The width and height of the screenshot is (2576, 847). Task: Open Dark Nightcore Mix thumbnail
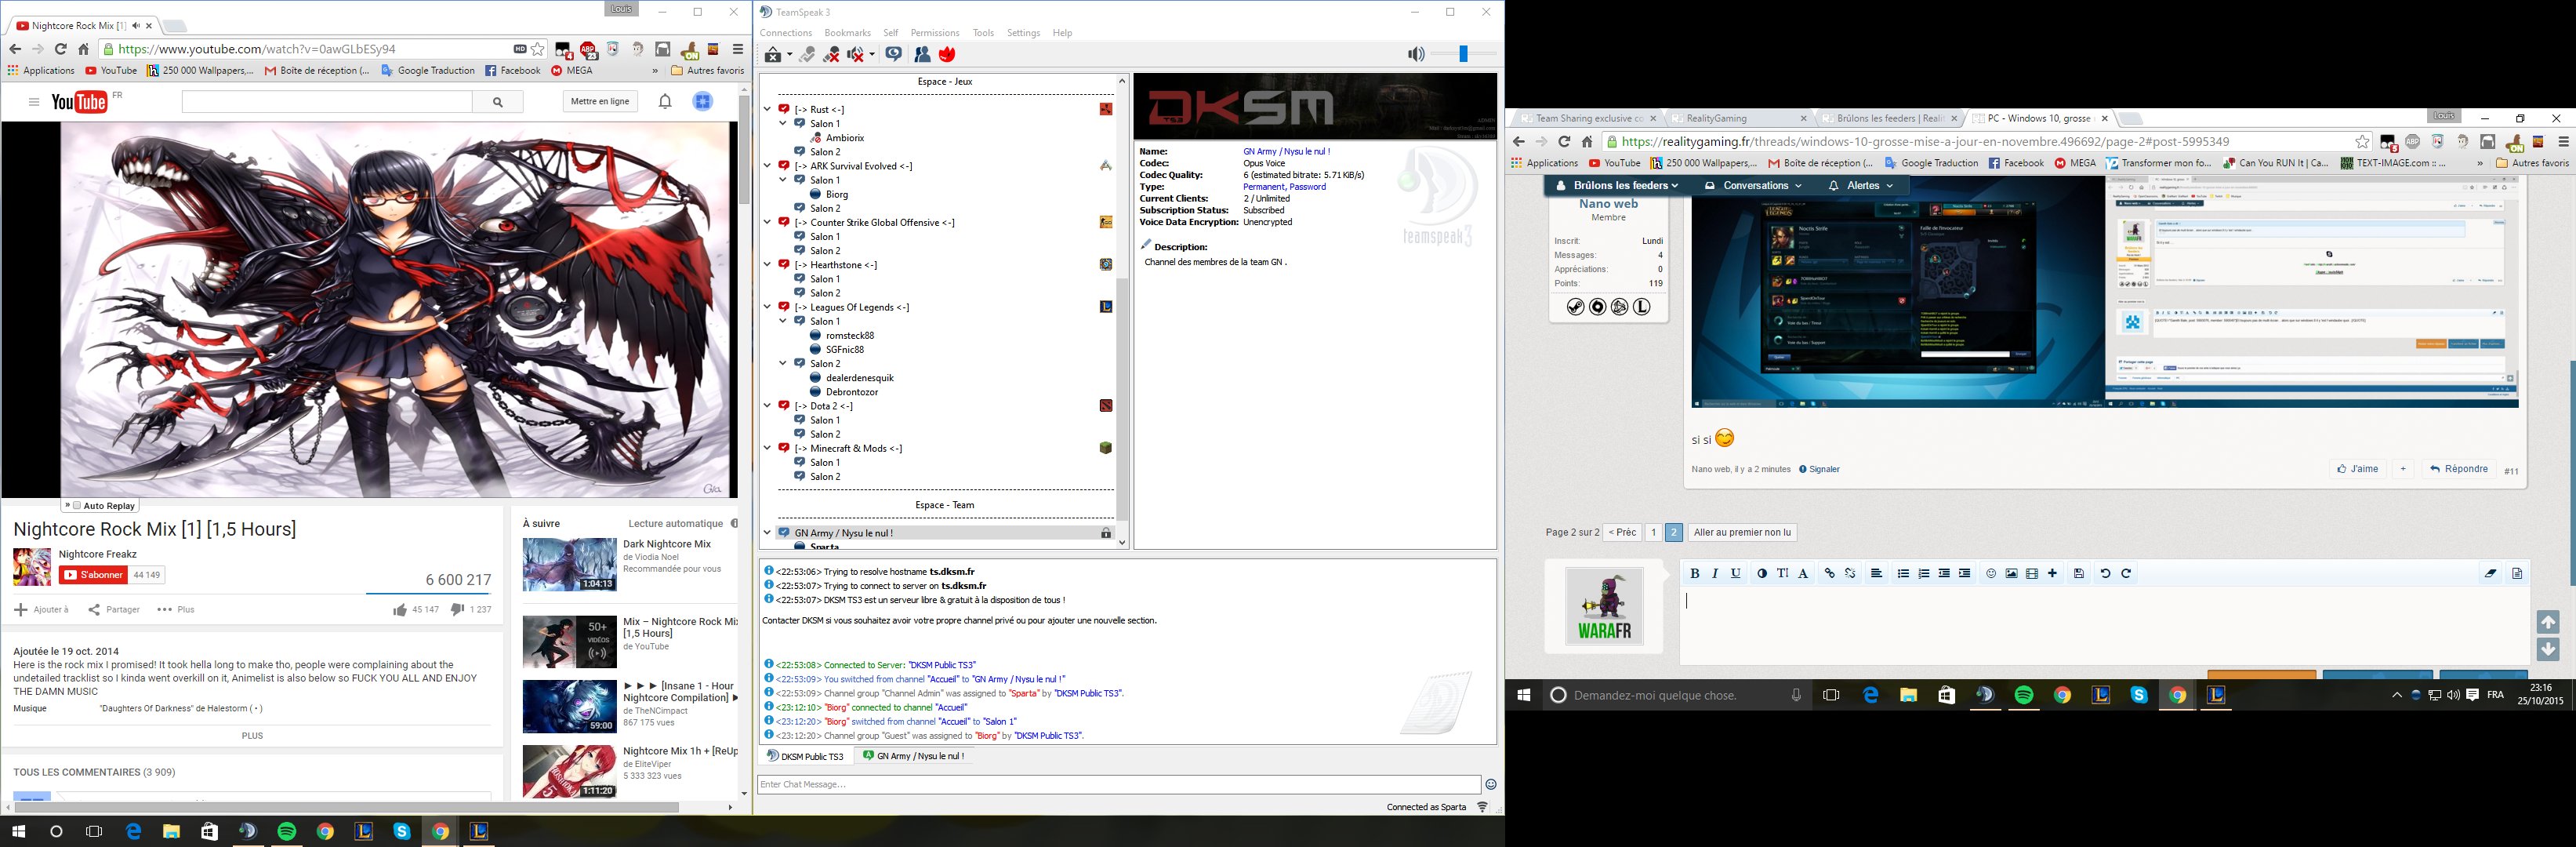pyautogui.click(x=569, y=565)
